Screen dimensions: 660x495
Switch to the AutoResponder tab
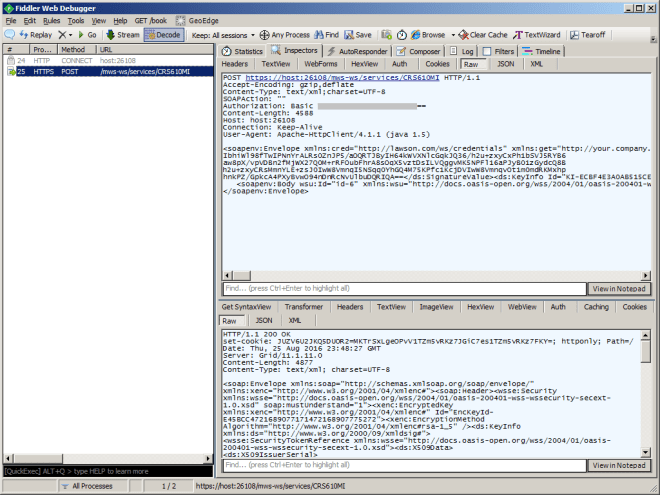click(360, 50)
